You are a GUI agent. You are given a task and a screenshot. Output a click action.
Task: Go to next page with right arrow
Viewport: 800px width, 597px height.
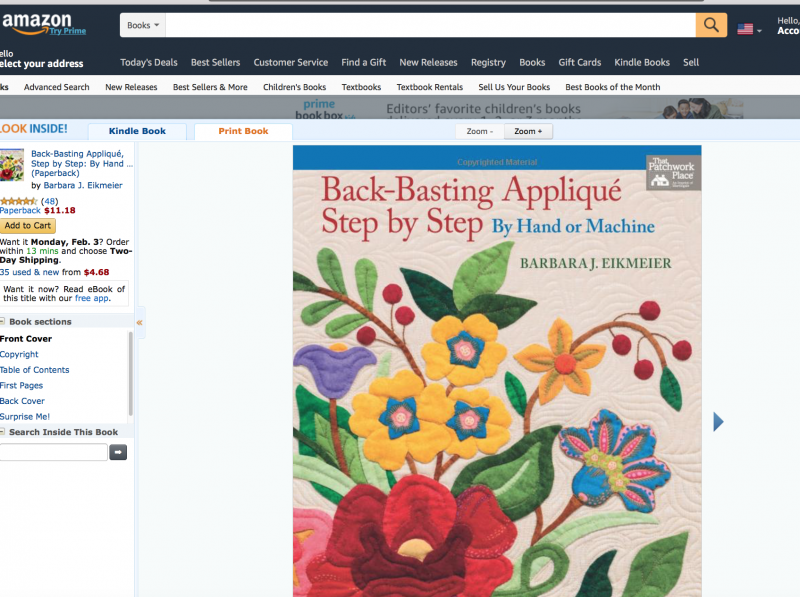[718, 422]
